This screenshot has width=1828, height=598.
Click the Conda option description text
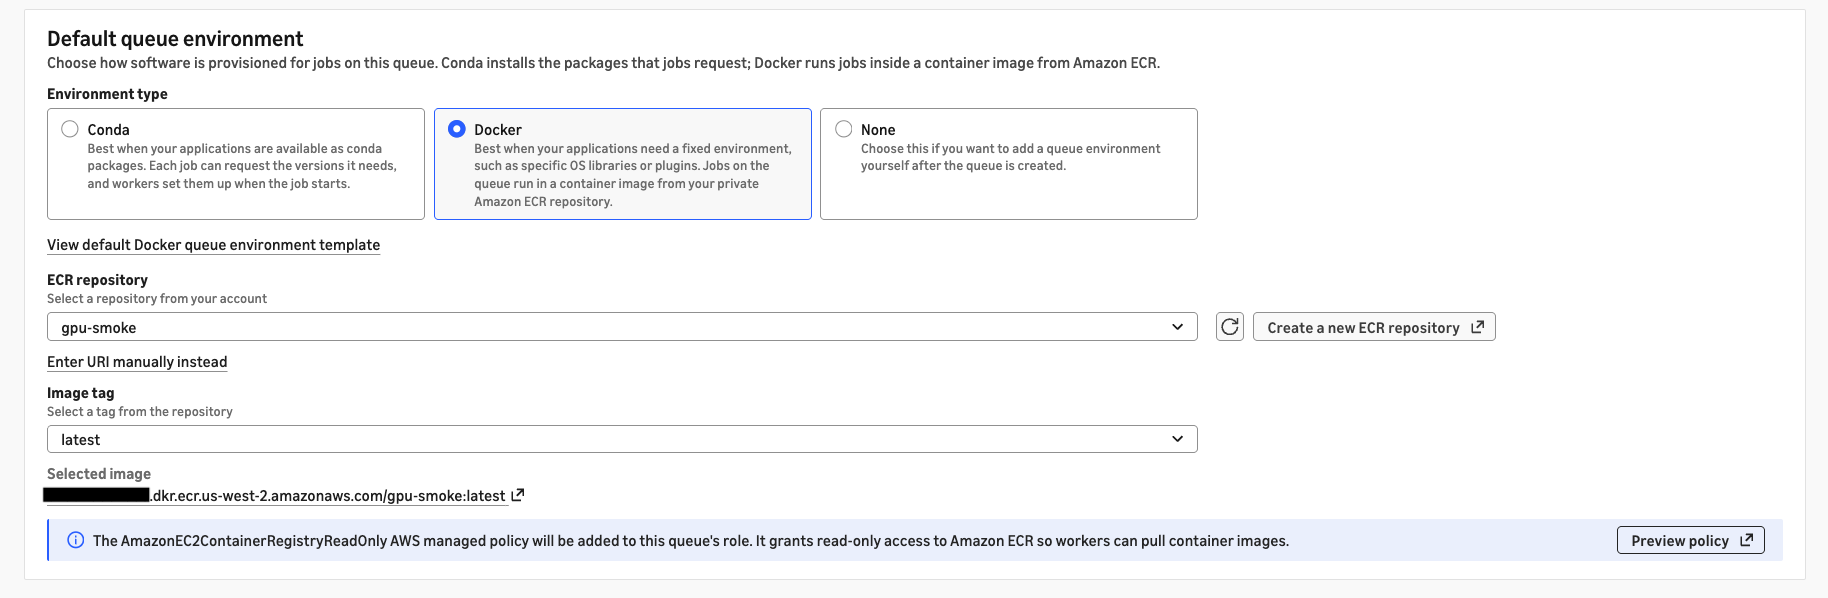click(242, 166)
